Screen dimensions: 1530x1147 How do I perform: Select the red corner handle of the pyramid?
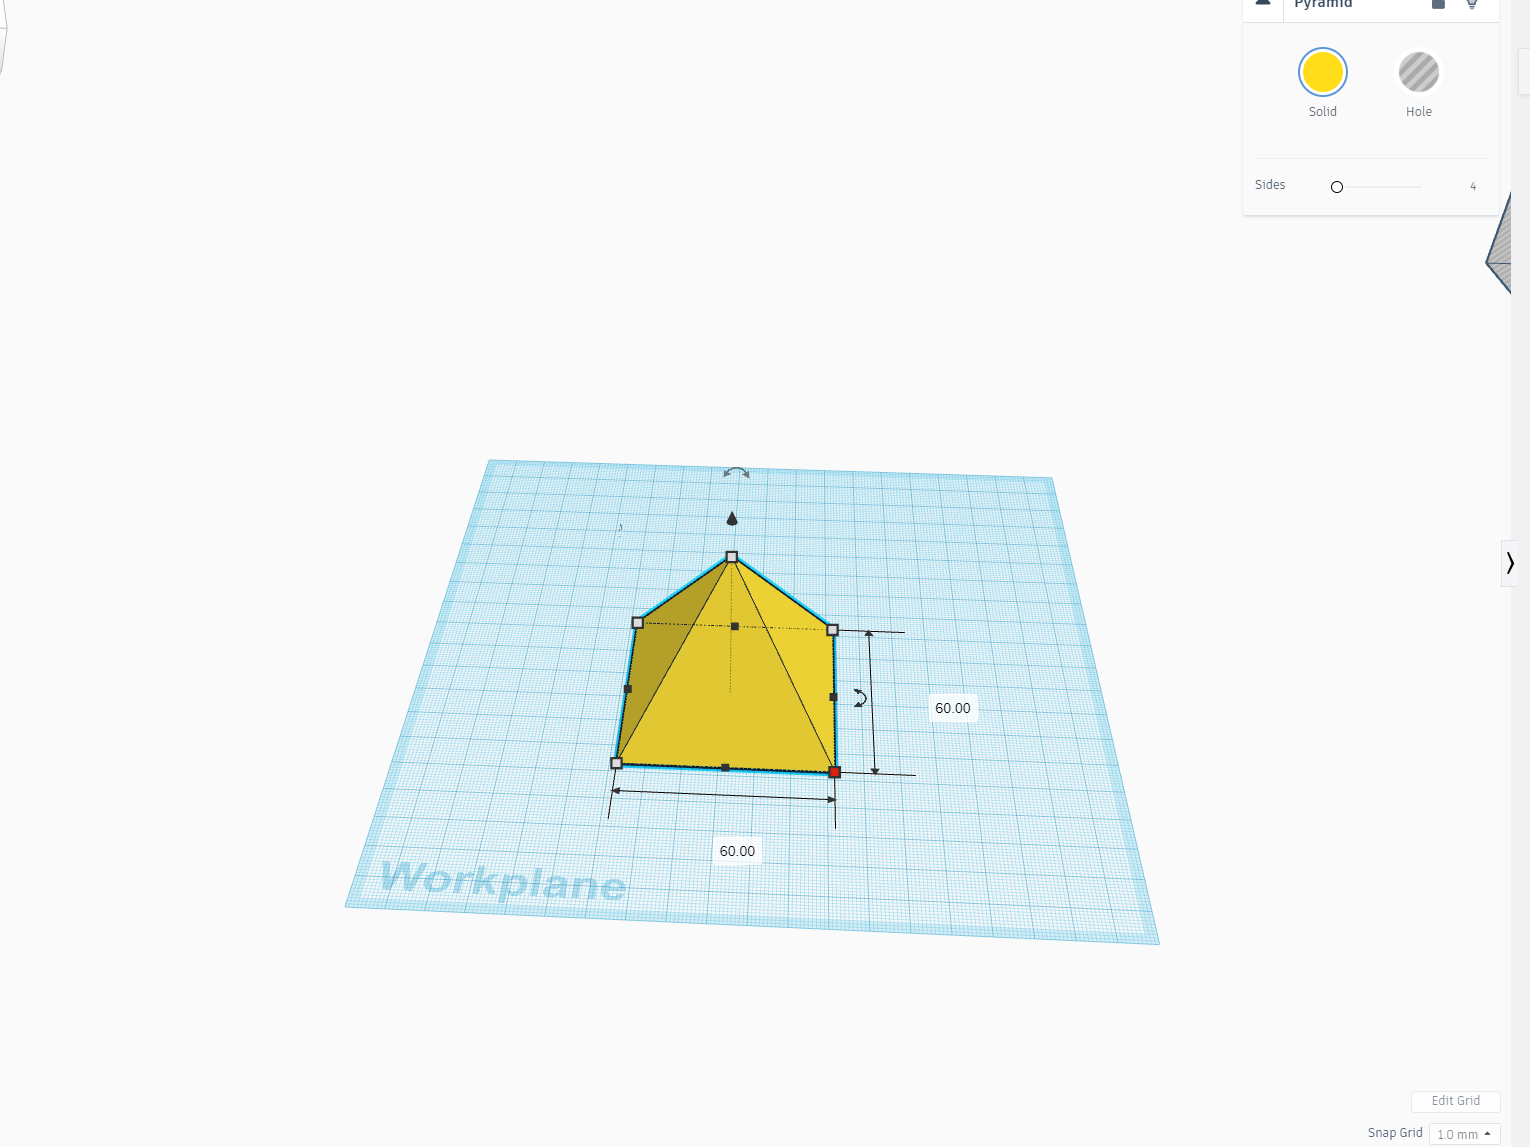tap(835, 772)
